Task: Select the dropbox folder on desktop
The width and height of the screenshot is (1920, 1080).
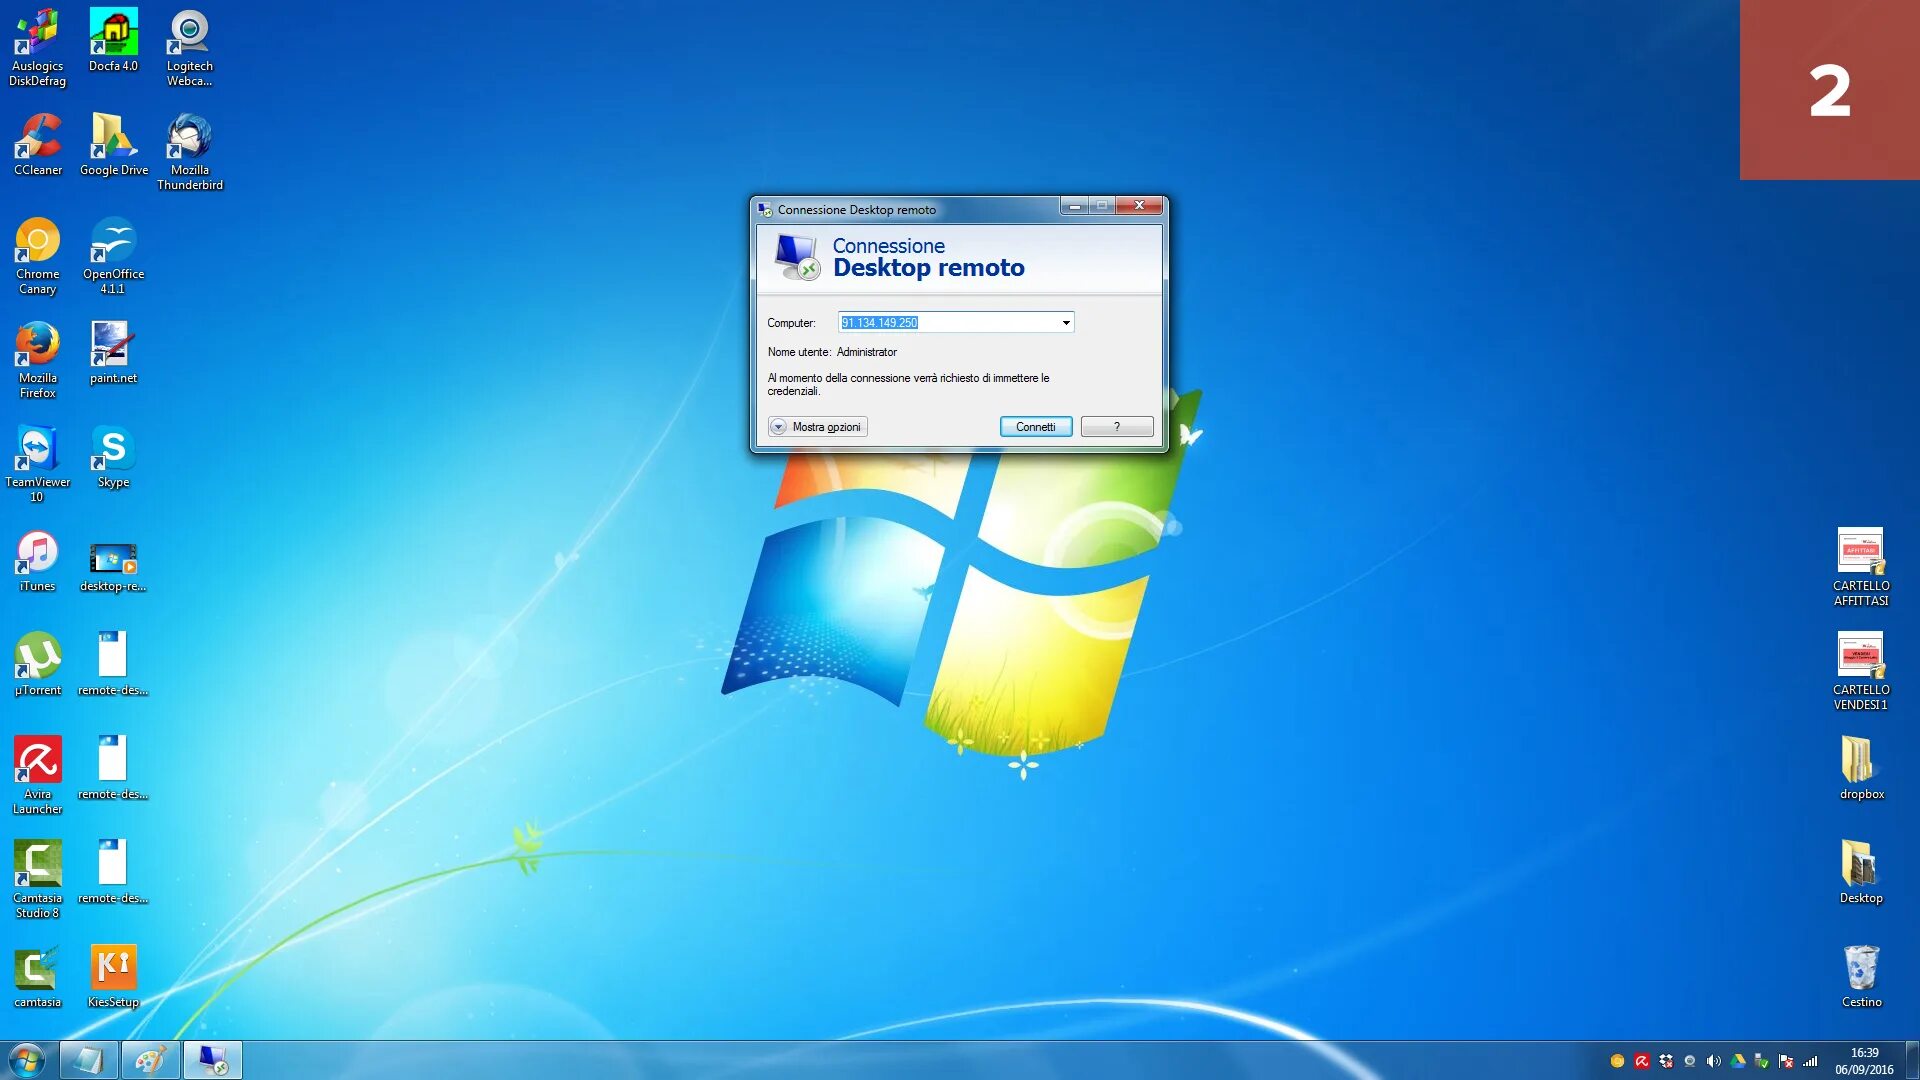Action: point(1861,768)
